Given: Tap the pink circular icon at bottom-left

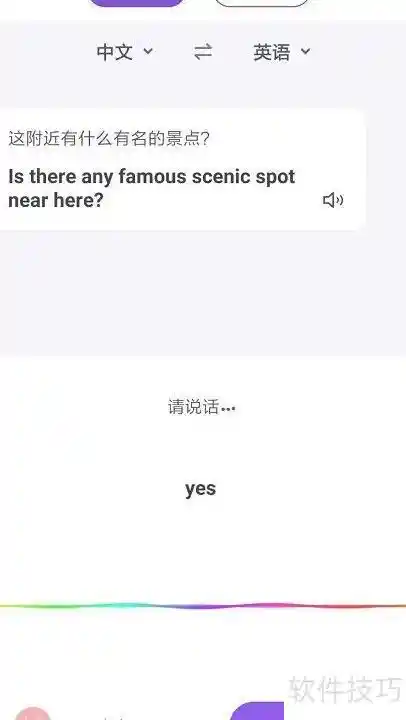Looking at the screenshot, I should point(32,713).
